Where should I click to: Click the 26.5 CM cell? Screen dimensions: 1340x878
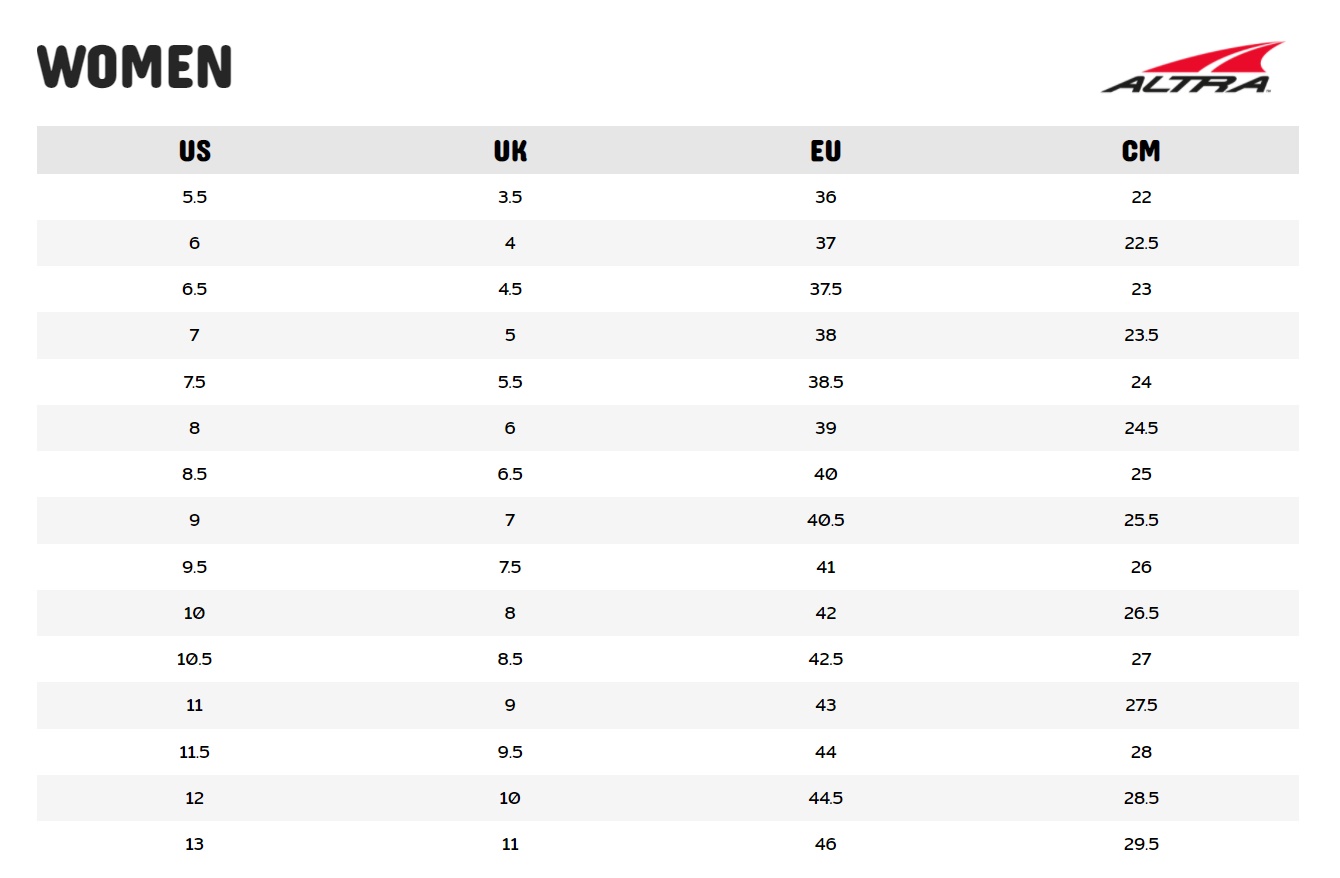click(x=1141, y=613)
